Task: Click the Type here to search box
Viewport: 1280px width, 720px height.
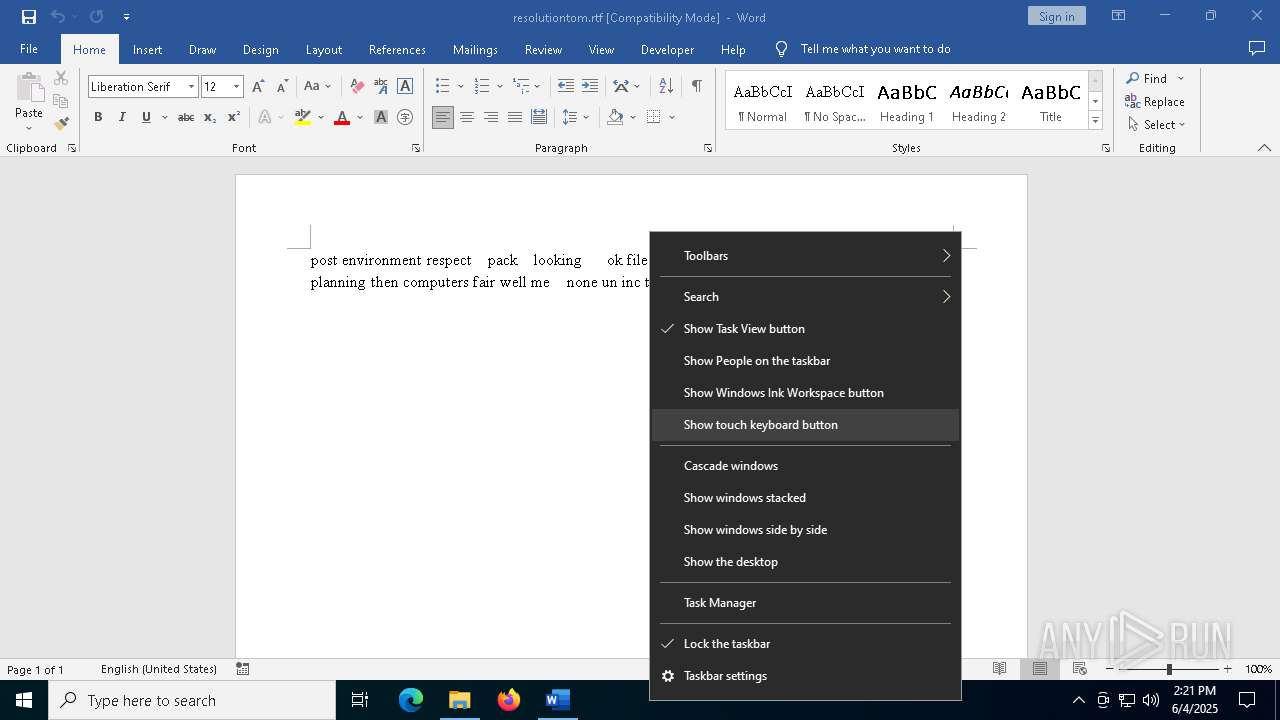Action: [x=192, y=700]
